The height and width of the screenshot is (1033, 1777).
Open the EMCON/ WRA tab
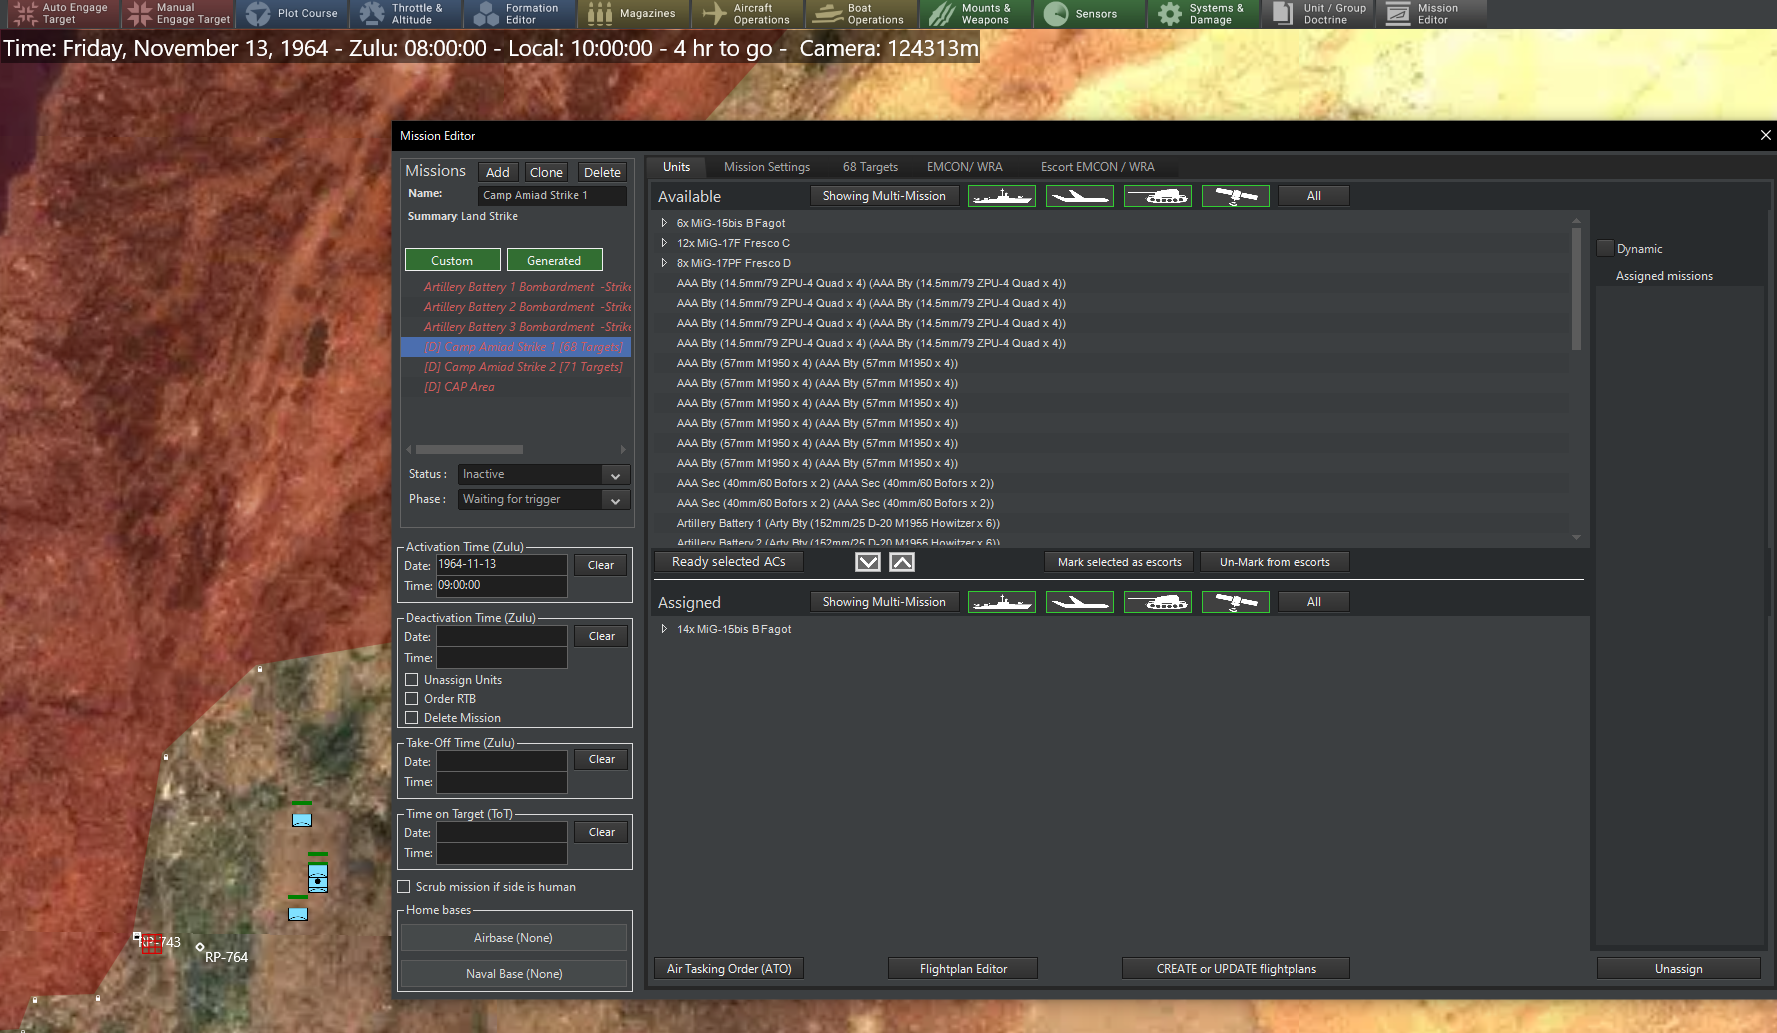pos(964,167)
